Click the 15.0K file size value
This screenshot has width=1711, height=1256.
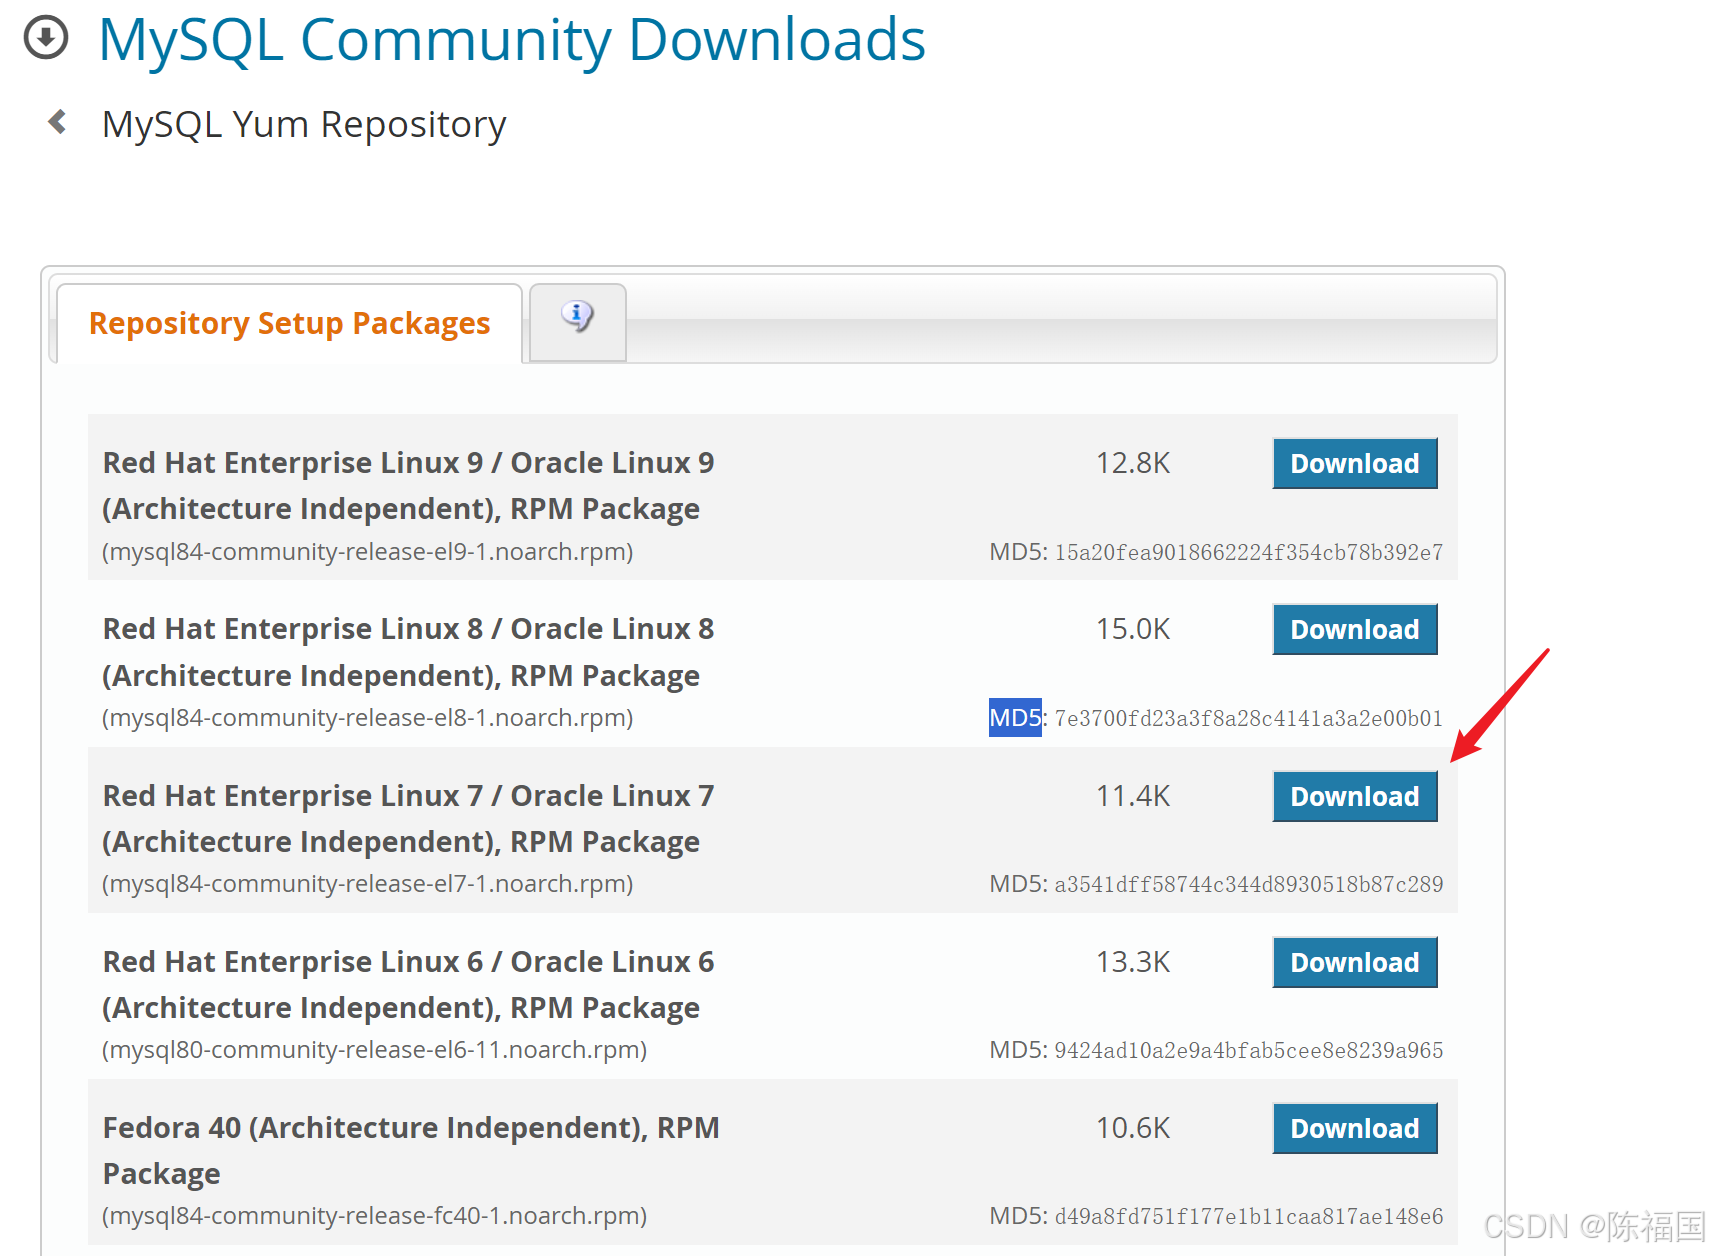[1133, 629]
